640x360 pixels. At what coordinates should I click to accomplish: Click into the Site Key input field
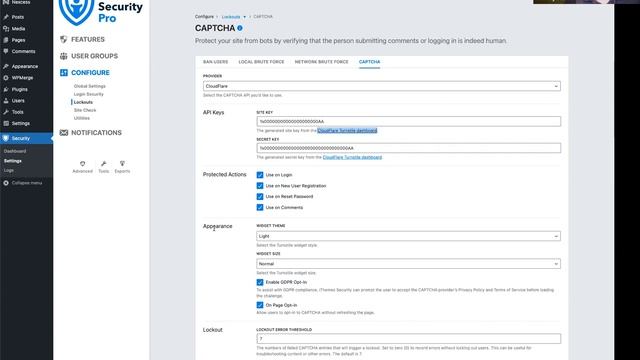pos(408,121)
